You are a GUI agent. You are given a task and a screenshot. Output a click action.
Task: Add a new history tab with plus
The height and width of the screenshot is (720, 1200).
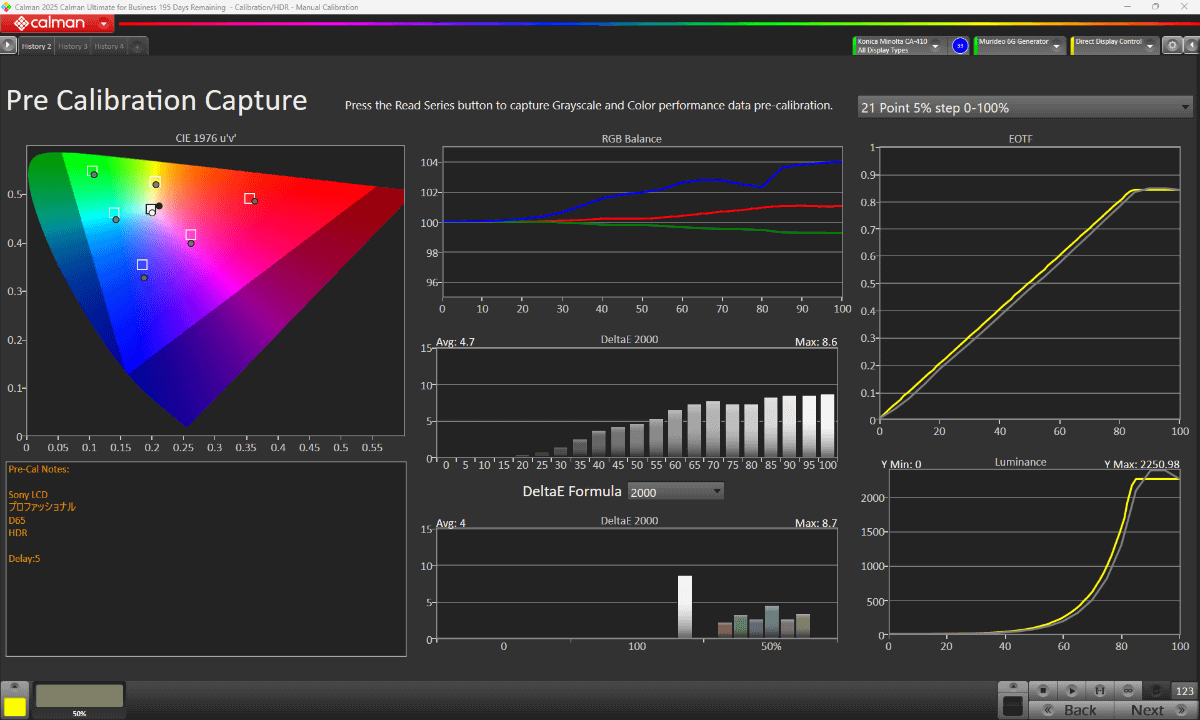point(137,46)
